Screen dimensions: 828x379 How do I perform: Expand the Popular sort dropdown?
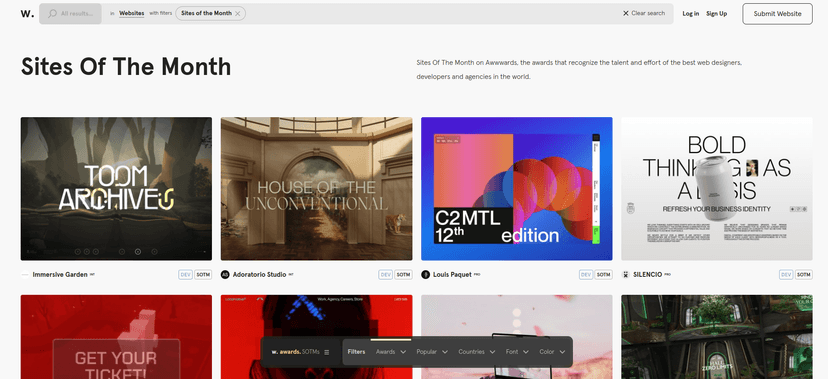(x=431, y=352)
